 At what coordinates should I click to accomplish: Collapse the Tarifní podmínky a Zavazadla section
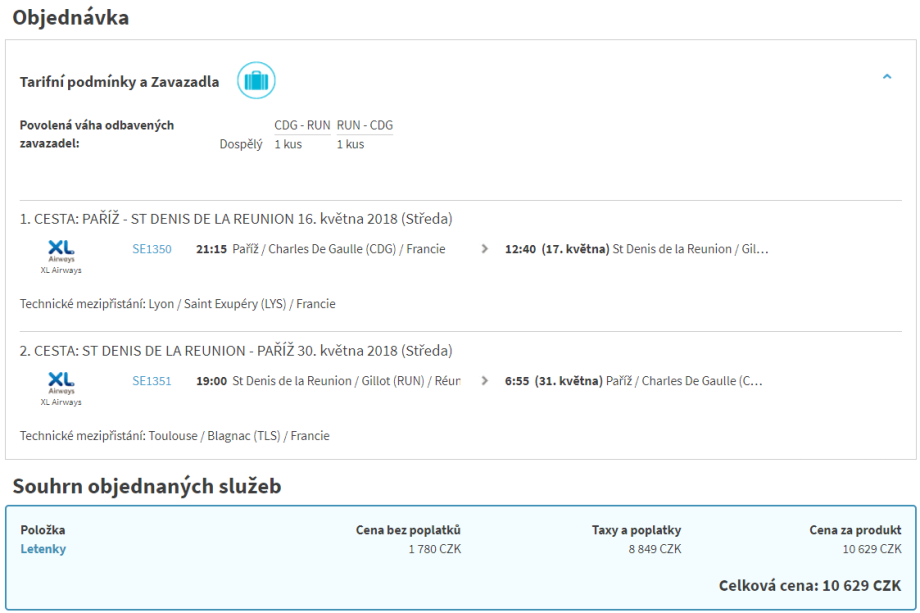(x=886, y=77)
